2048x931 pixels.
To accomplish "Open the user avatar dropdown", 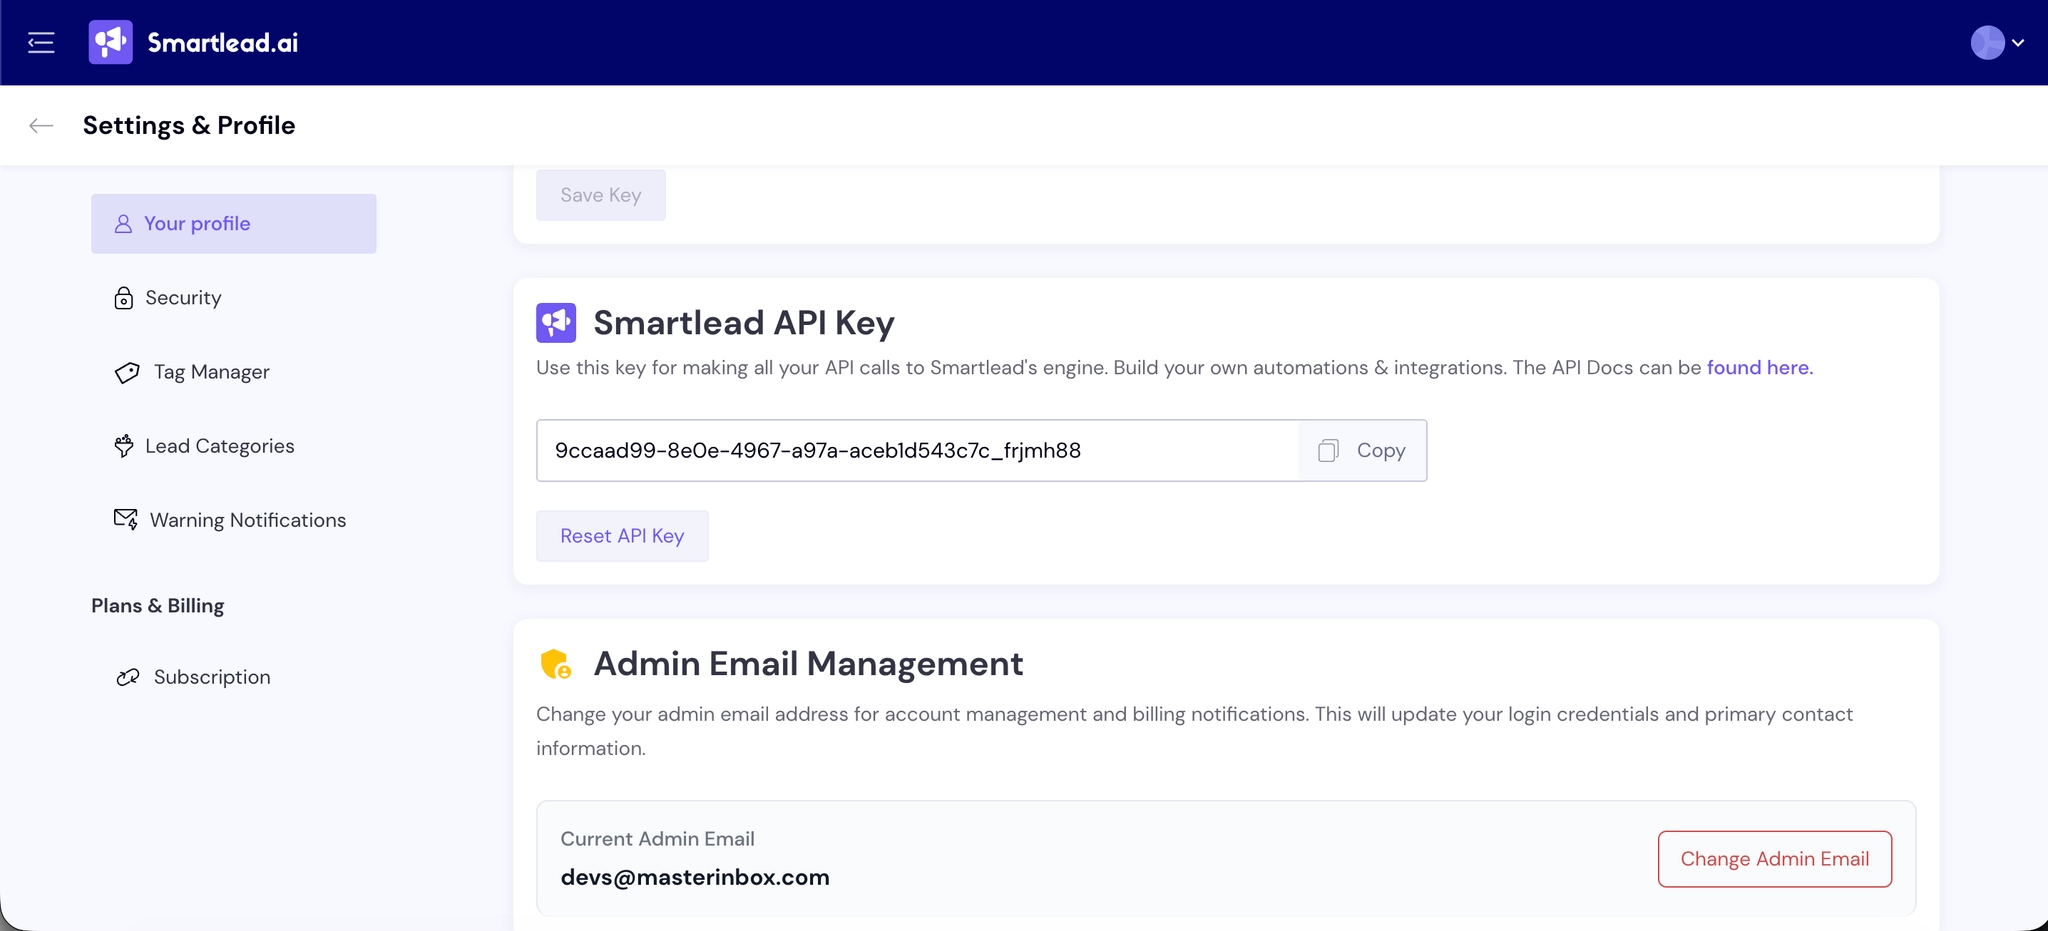I will click(1986, 42).
